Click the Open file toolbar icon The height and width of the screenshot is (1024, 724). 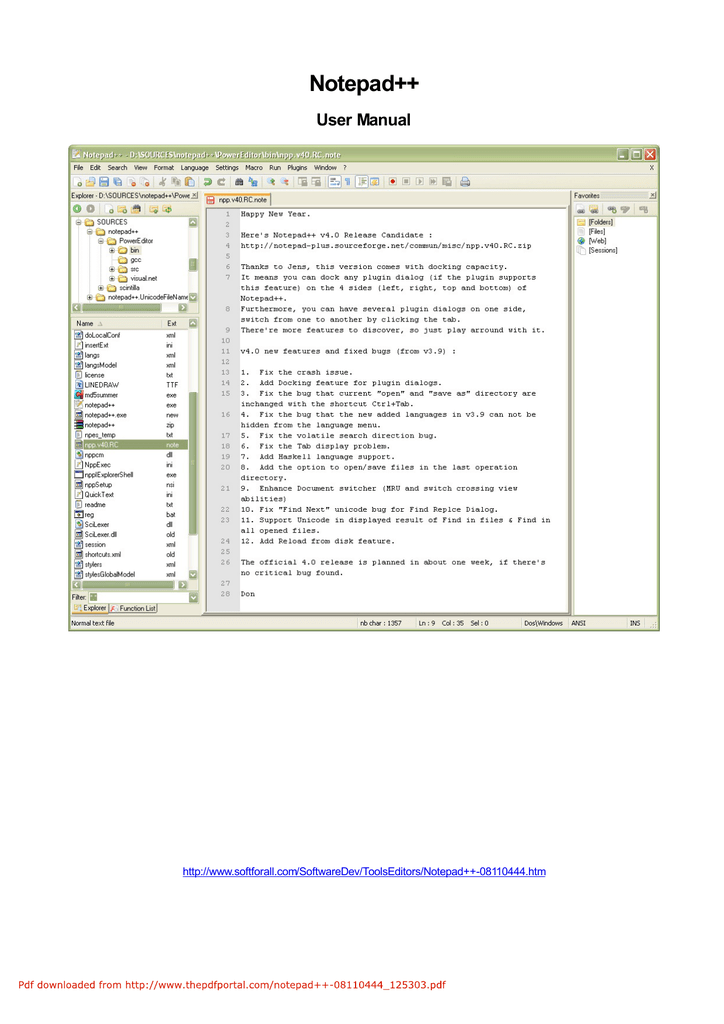click(91, 182)
